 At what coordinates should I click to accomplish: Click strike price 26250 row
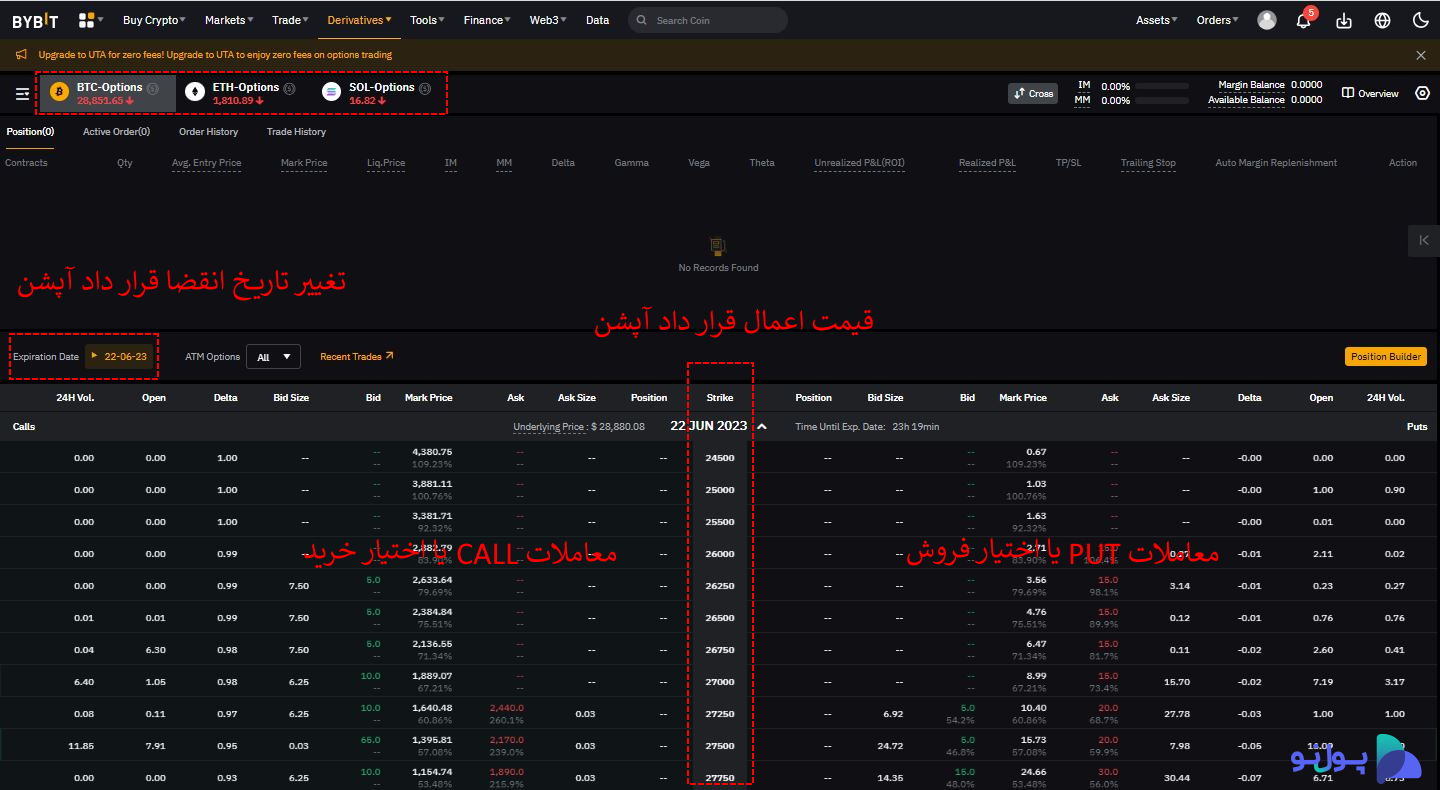720,586
